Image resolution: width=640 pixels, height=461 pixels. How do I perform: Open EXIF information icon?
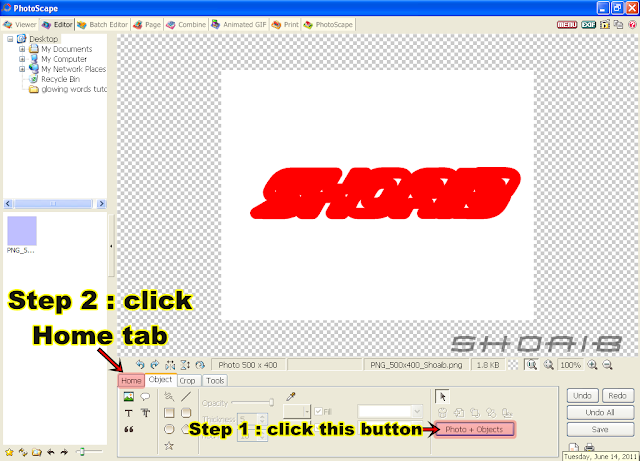point(588,25)
